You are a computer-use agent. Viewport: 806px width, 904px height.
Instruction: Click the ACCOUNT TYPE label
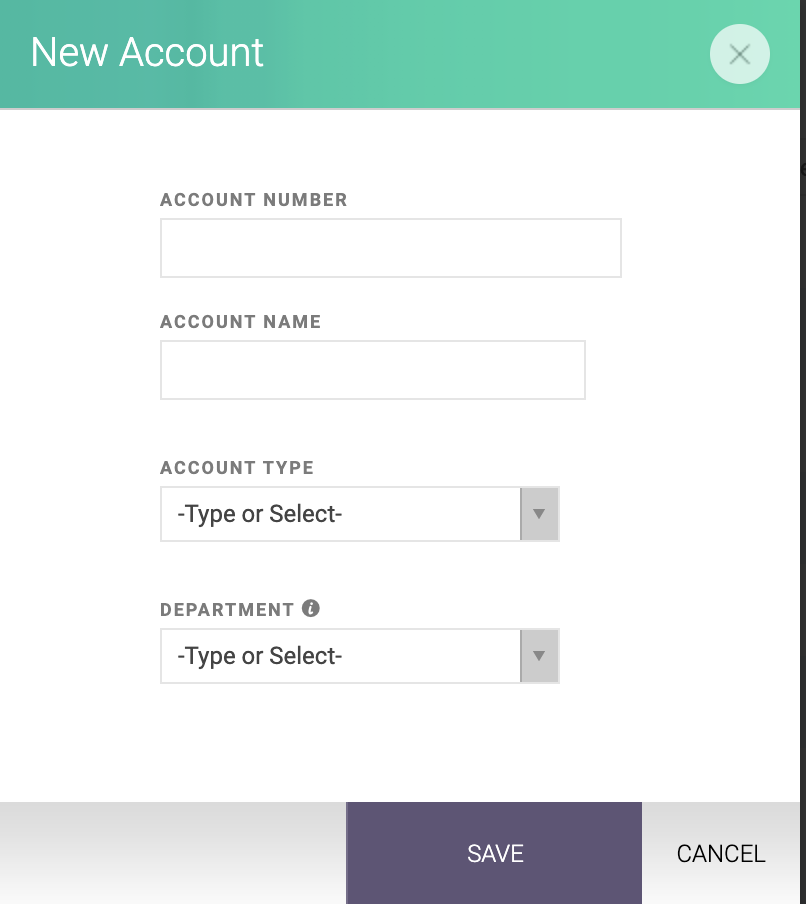pyautogui.click(x=237, y=468)
